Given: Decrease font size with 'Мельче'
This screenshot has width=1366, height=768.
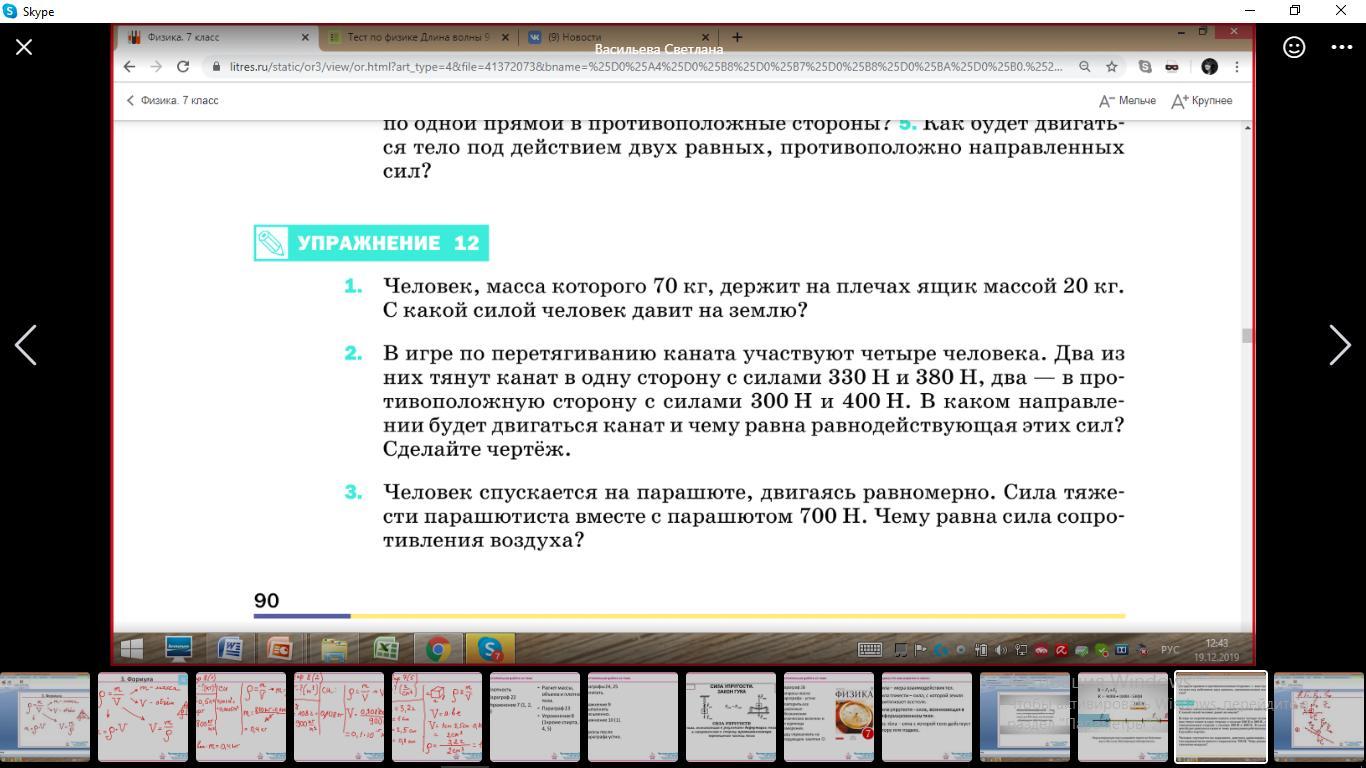Looking at the screenshot, I should pos(1127,100).
